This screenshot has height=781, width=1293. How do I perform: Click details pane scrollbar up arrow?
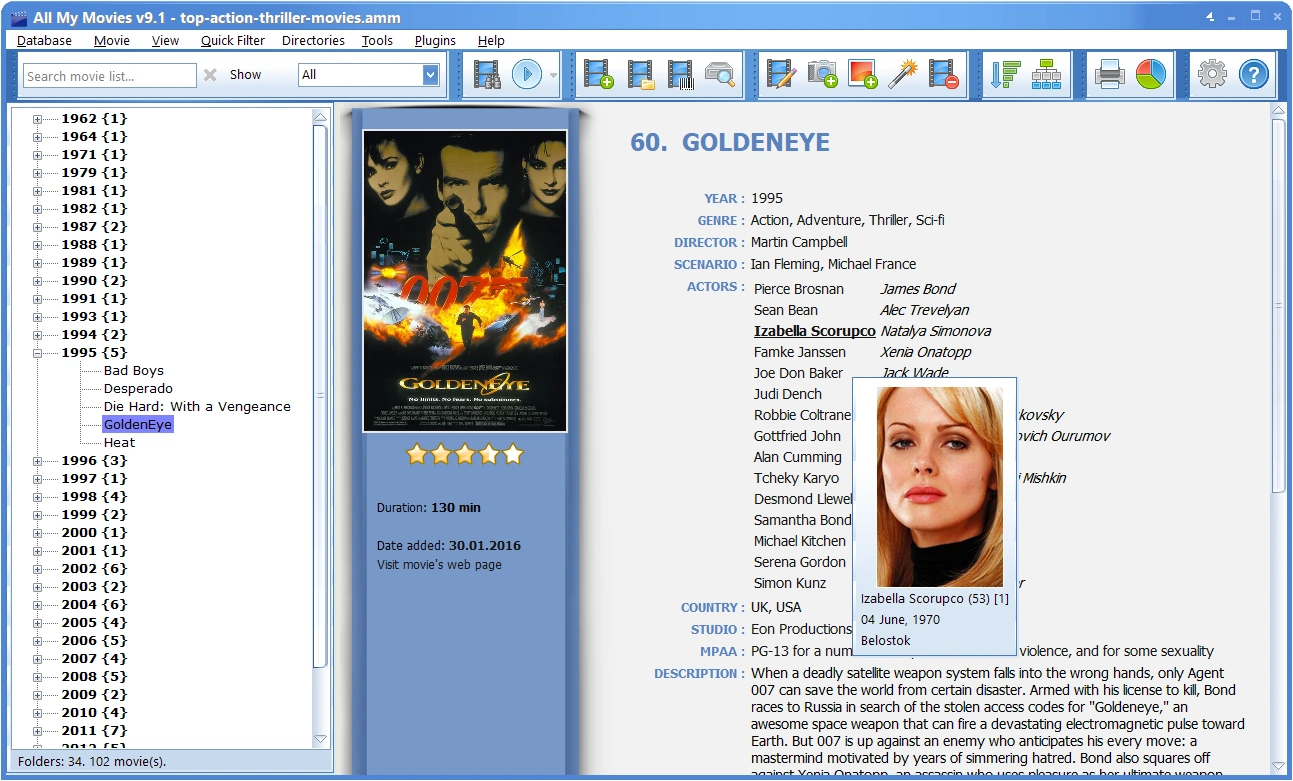tap(1279, 111)
